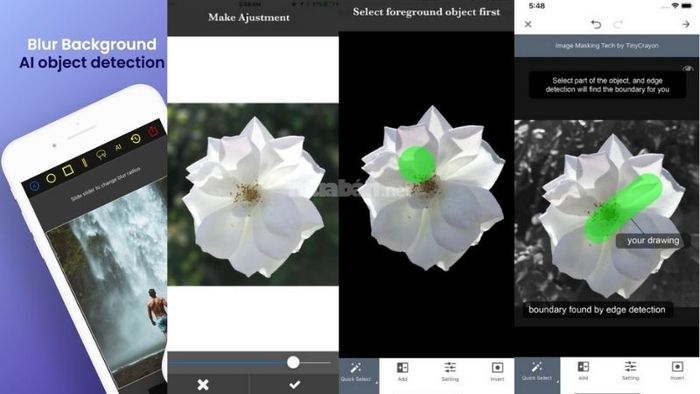The height and width of the screenshot is (394, 700).
Task: Click the 'Make Ajustment' title
Action: tap(249, 17)
